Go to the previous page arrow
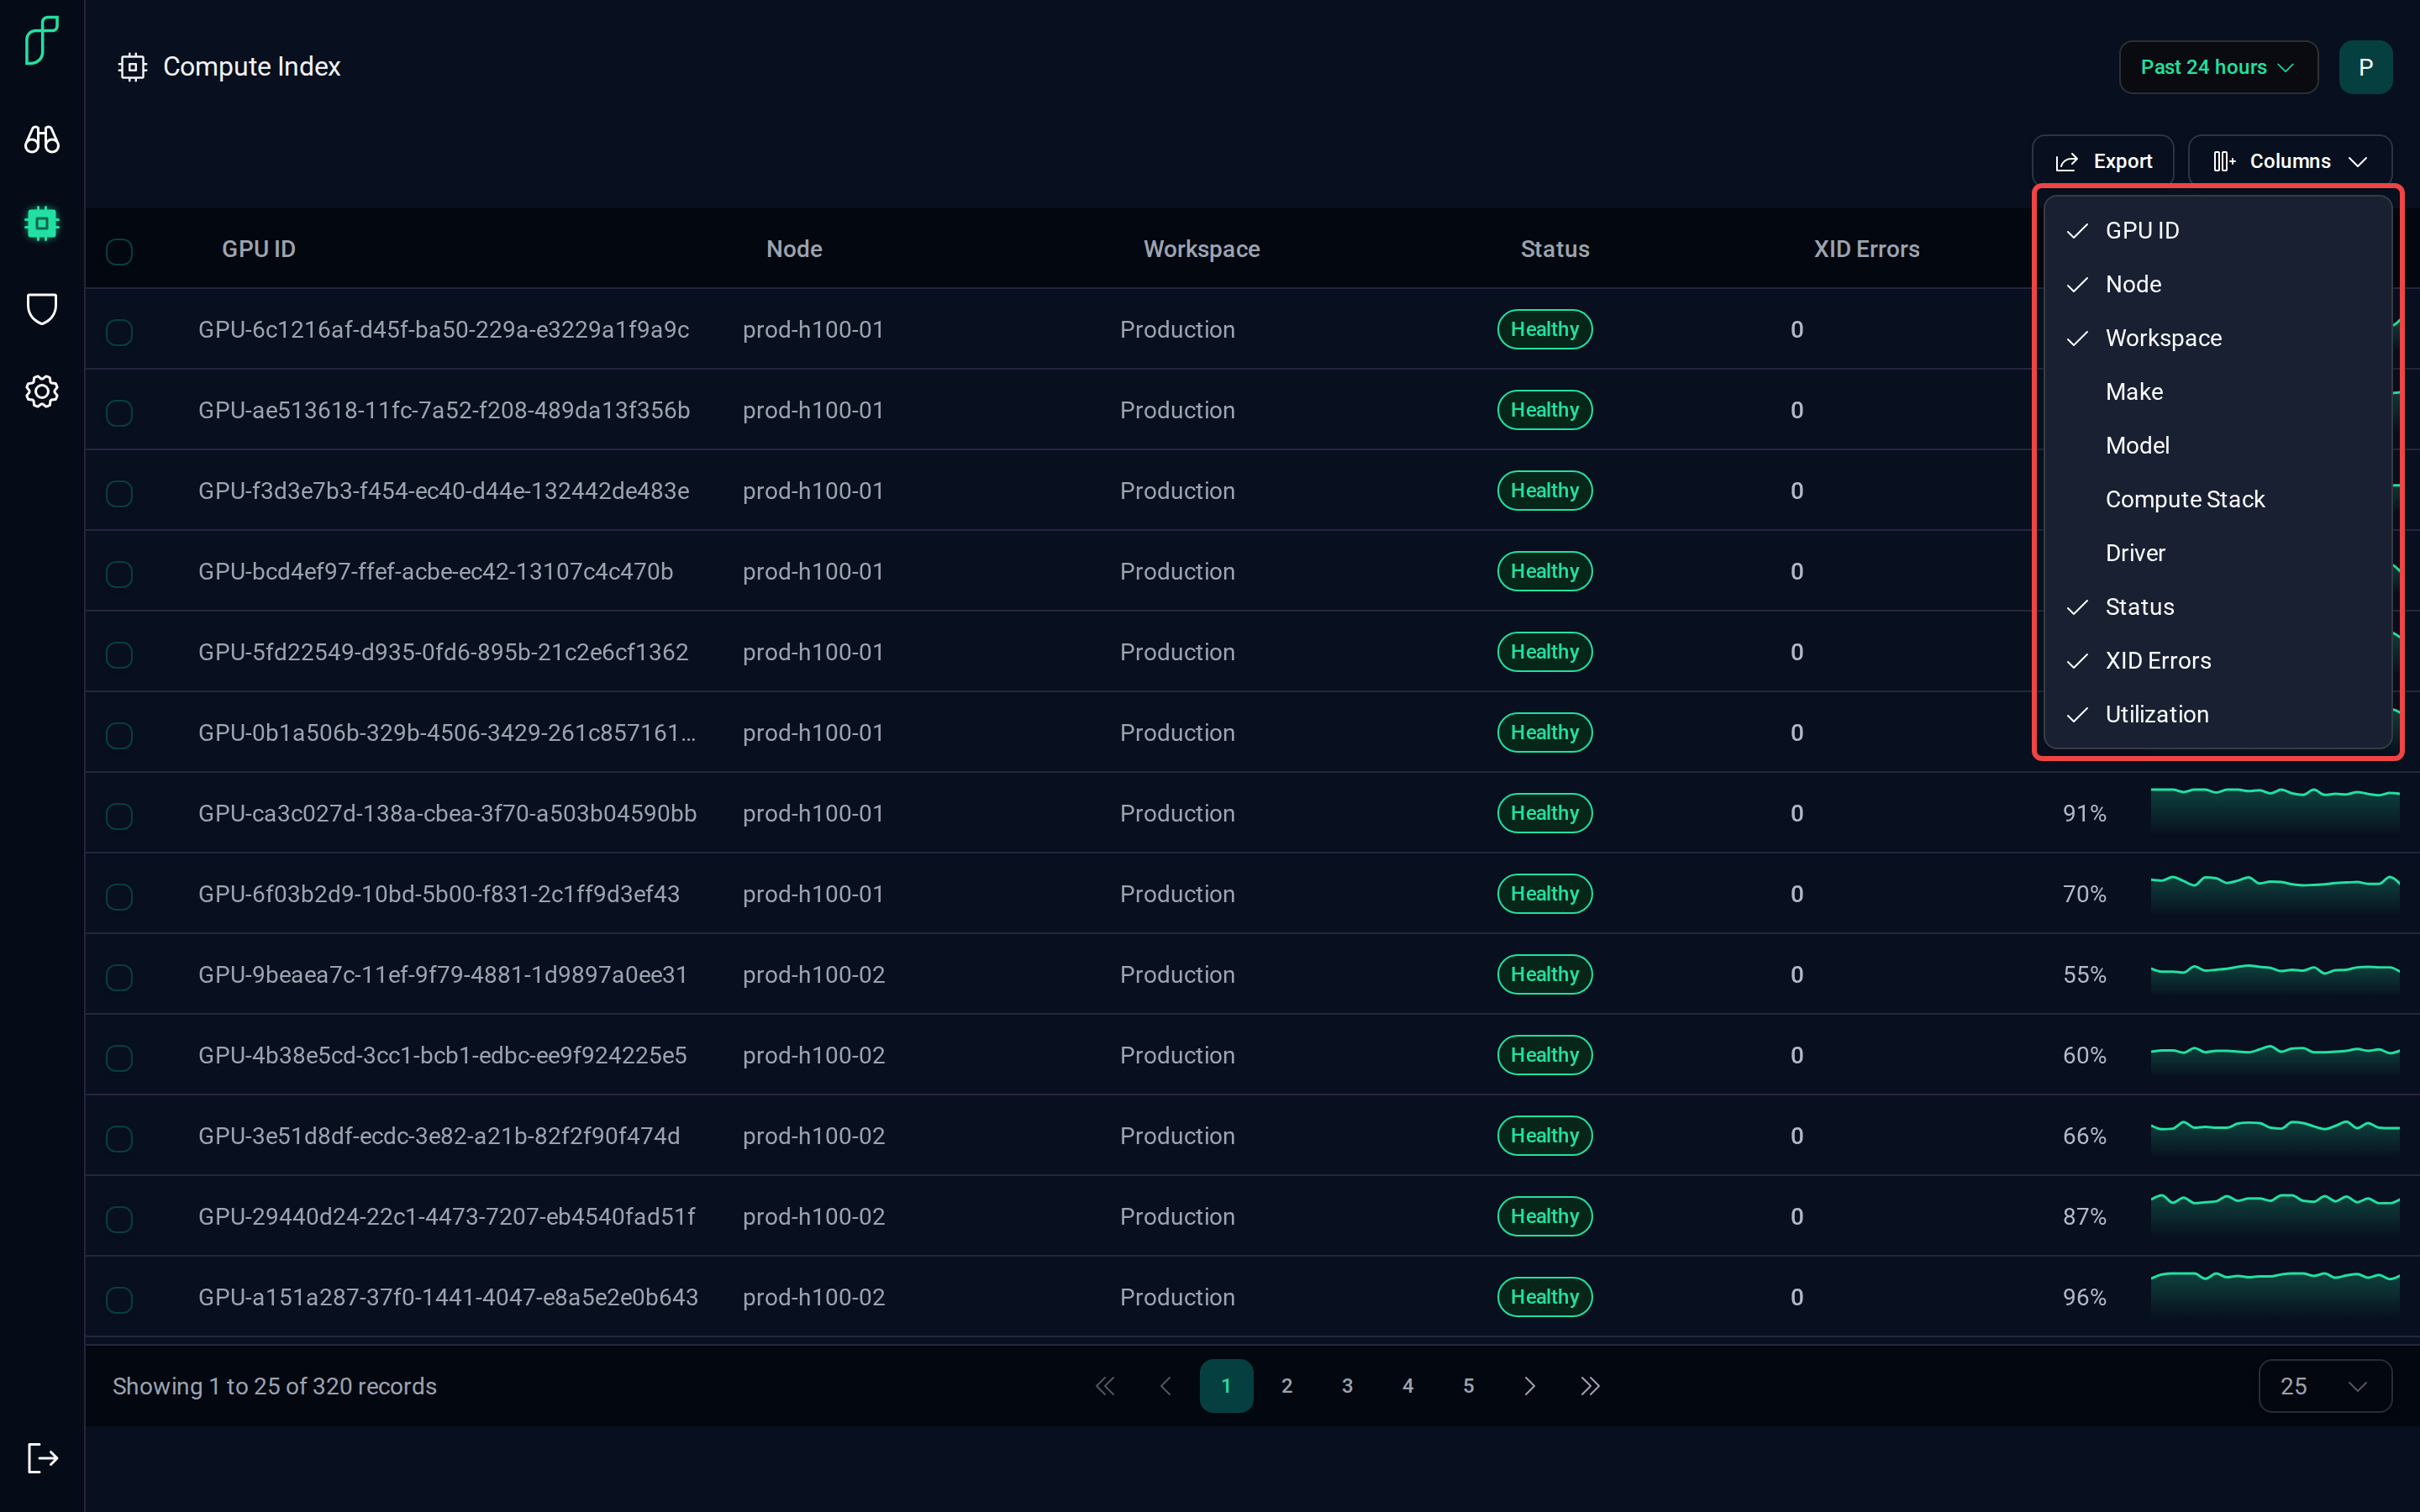Screen dimensions: 2420x1512 click(x=1166, y=1386)
